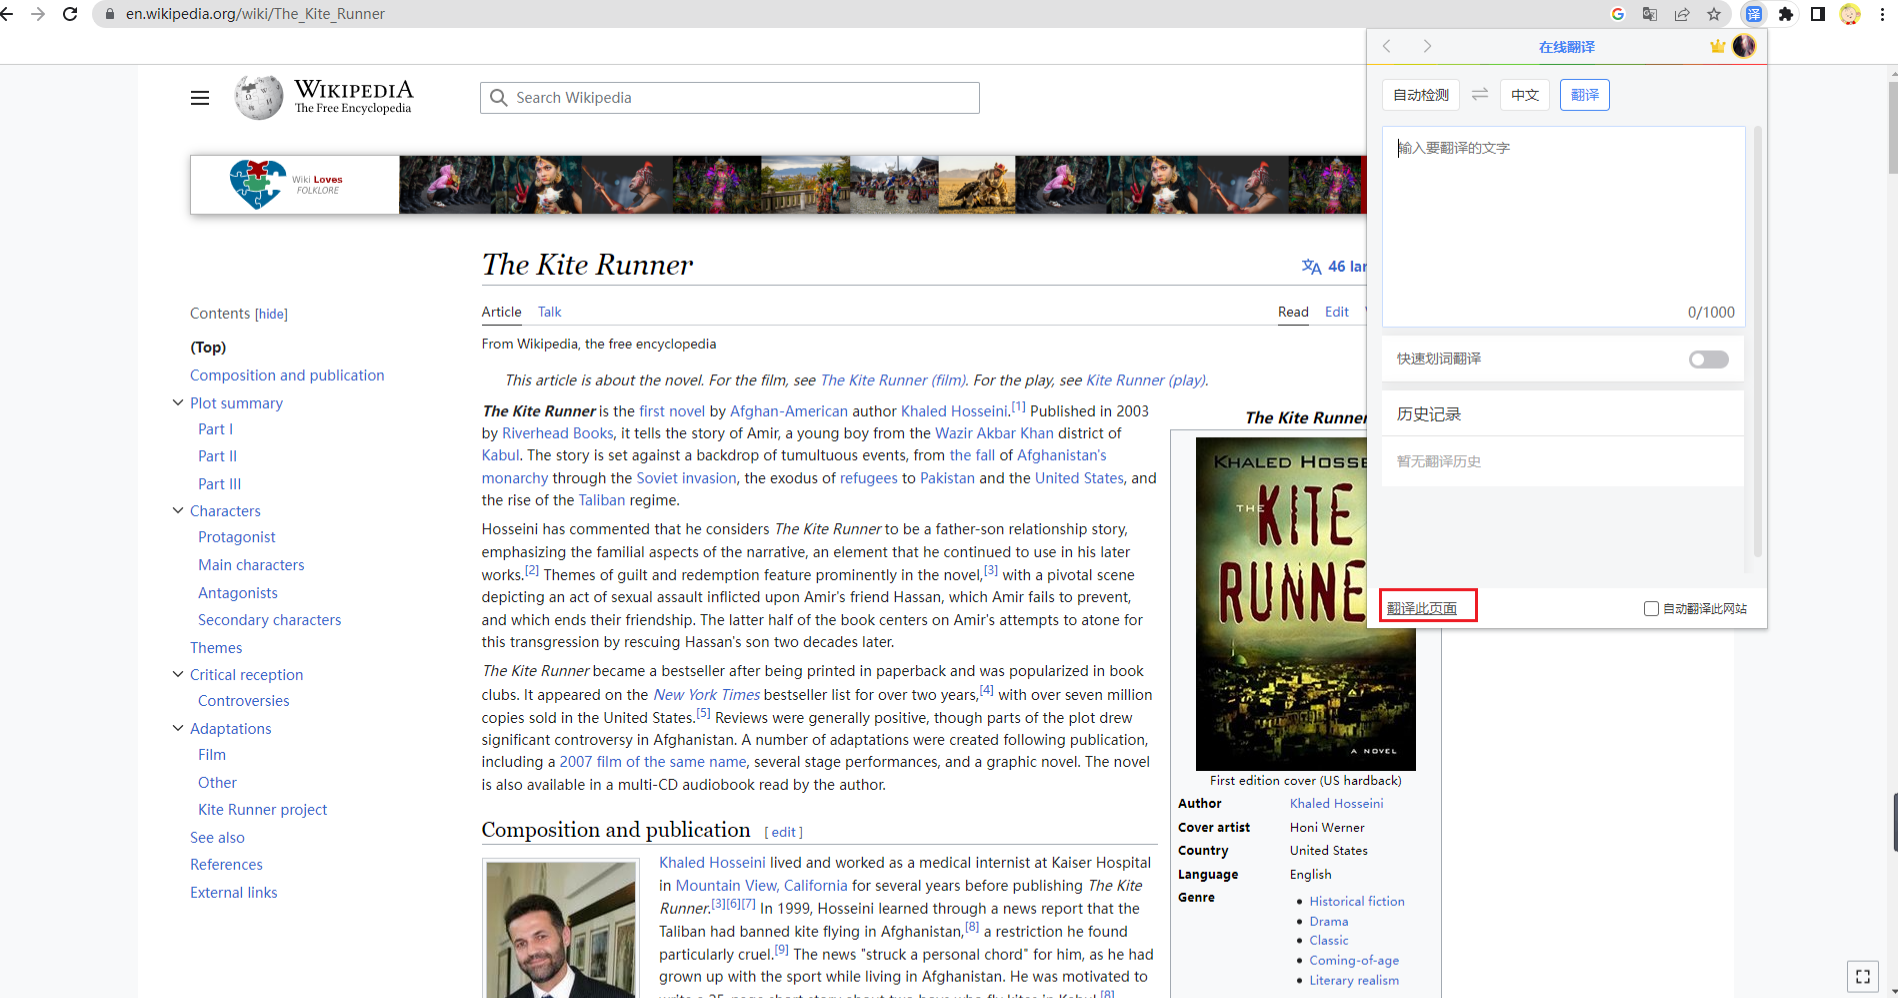
Task: Swap source and target languages
Action: click(x=1480, y=94)
